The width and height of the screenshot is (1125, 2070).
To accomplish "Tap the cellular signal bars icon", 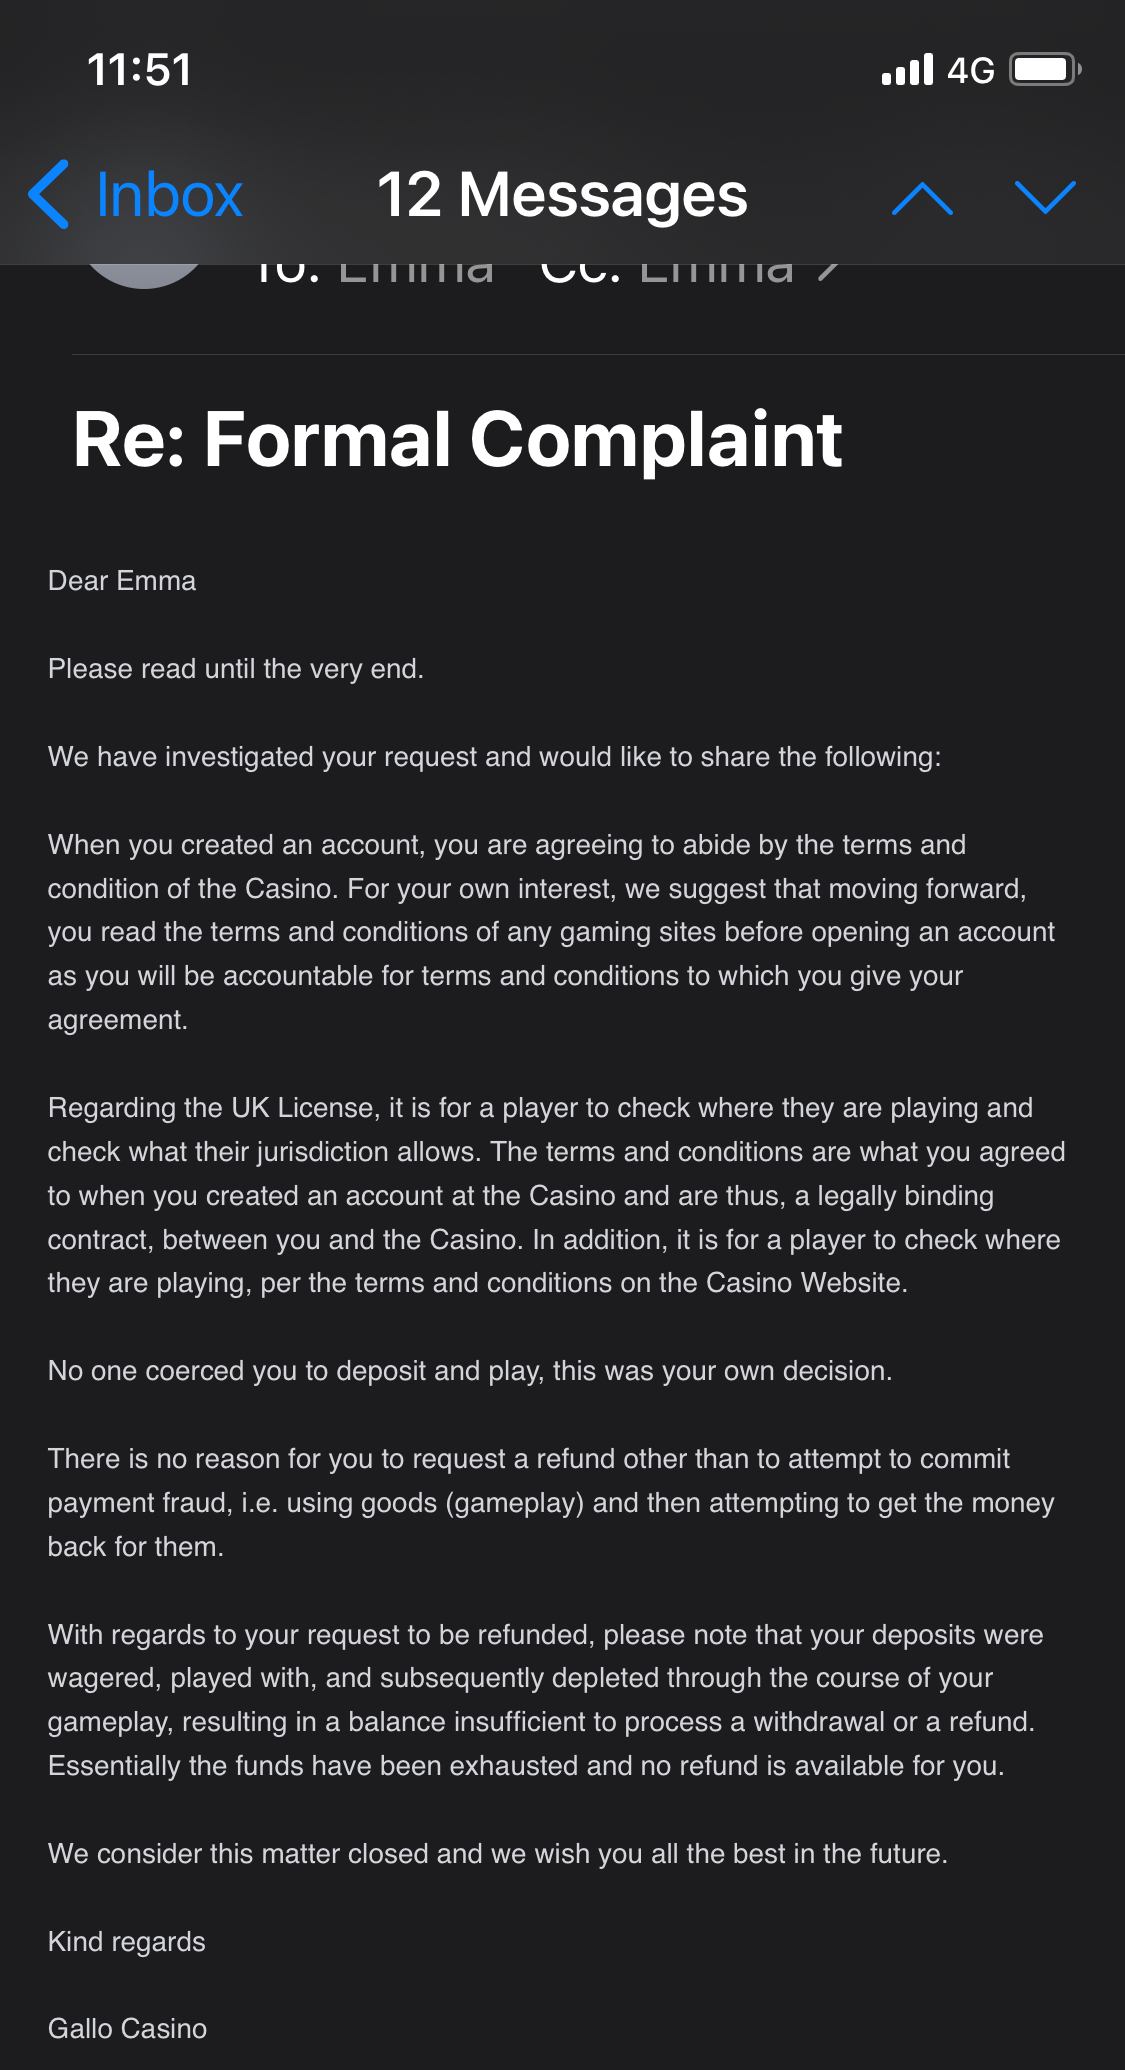I will [x=907, y=70].
